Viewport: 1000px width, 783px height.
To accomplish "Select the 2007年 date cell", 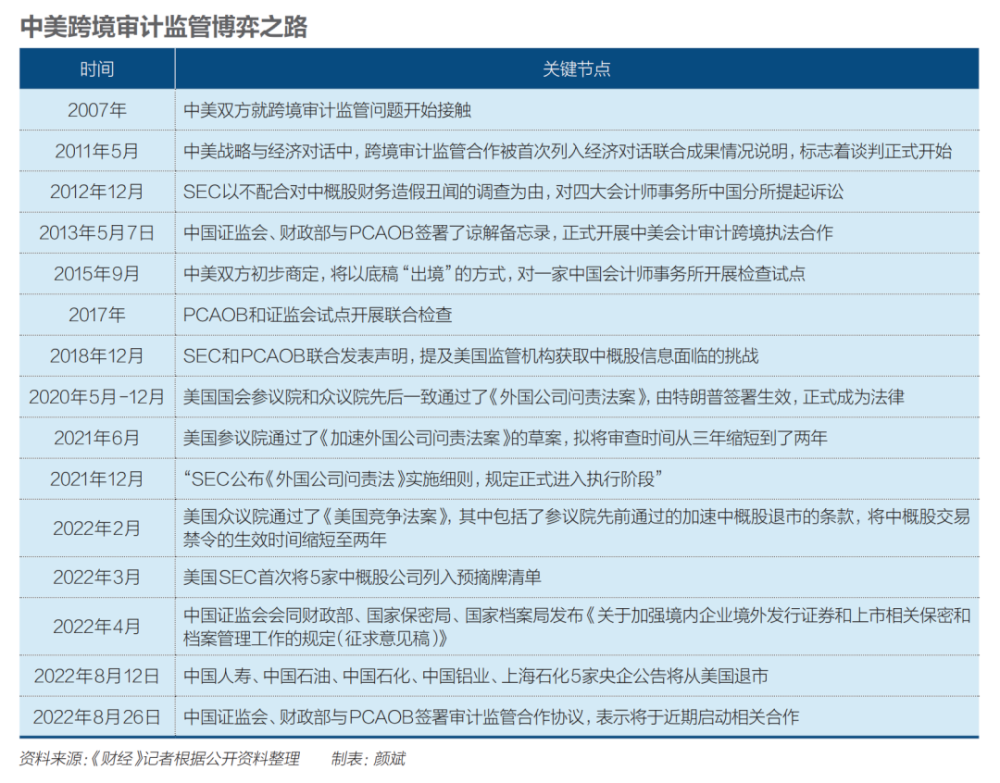I will tap(97, 110).
